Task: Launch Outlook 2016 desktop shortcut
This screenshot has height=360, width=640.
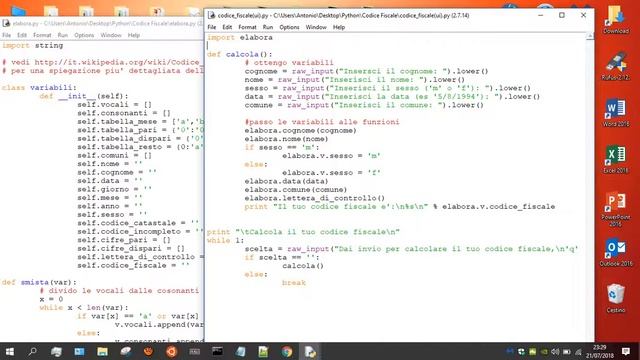Action: tap(616, 252)
